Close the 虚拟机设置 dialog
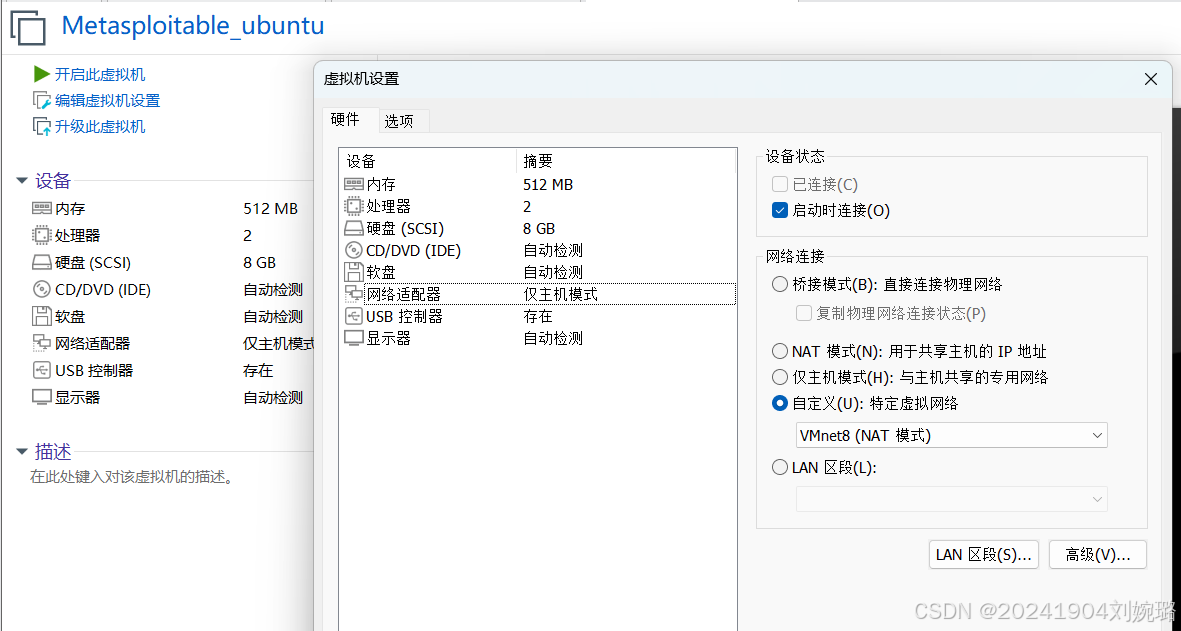Viewport: 1181px width, 631px height. (1150, 79)
